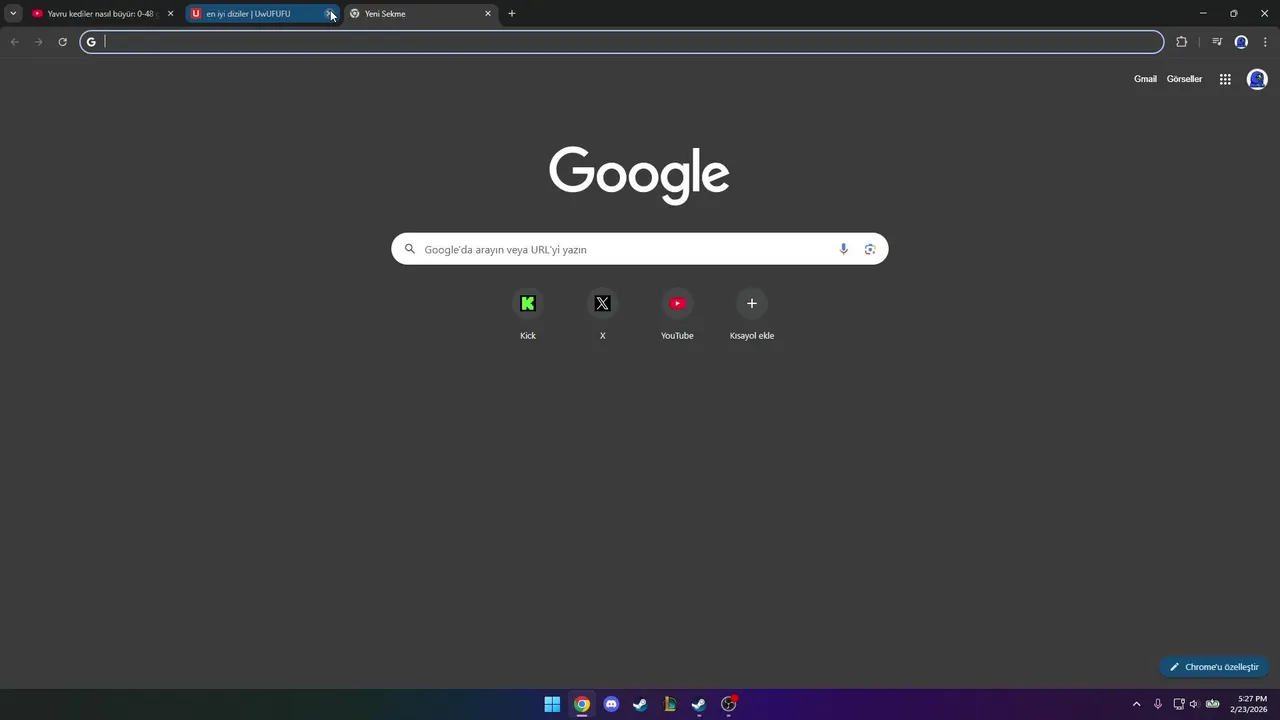Viewport: 1280px width, 720px height.
Task: Open Windows Start menu
Action: tap(552, 704)
